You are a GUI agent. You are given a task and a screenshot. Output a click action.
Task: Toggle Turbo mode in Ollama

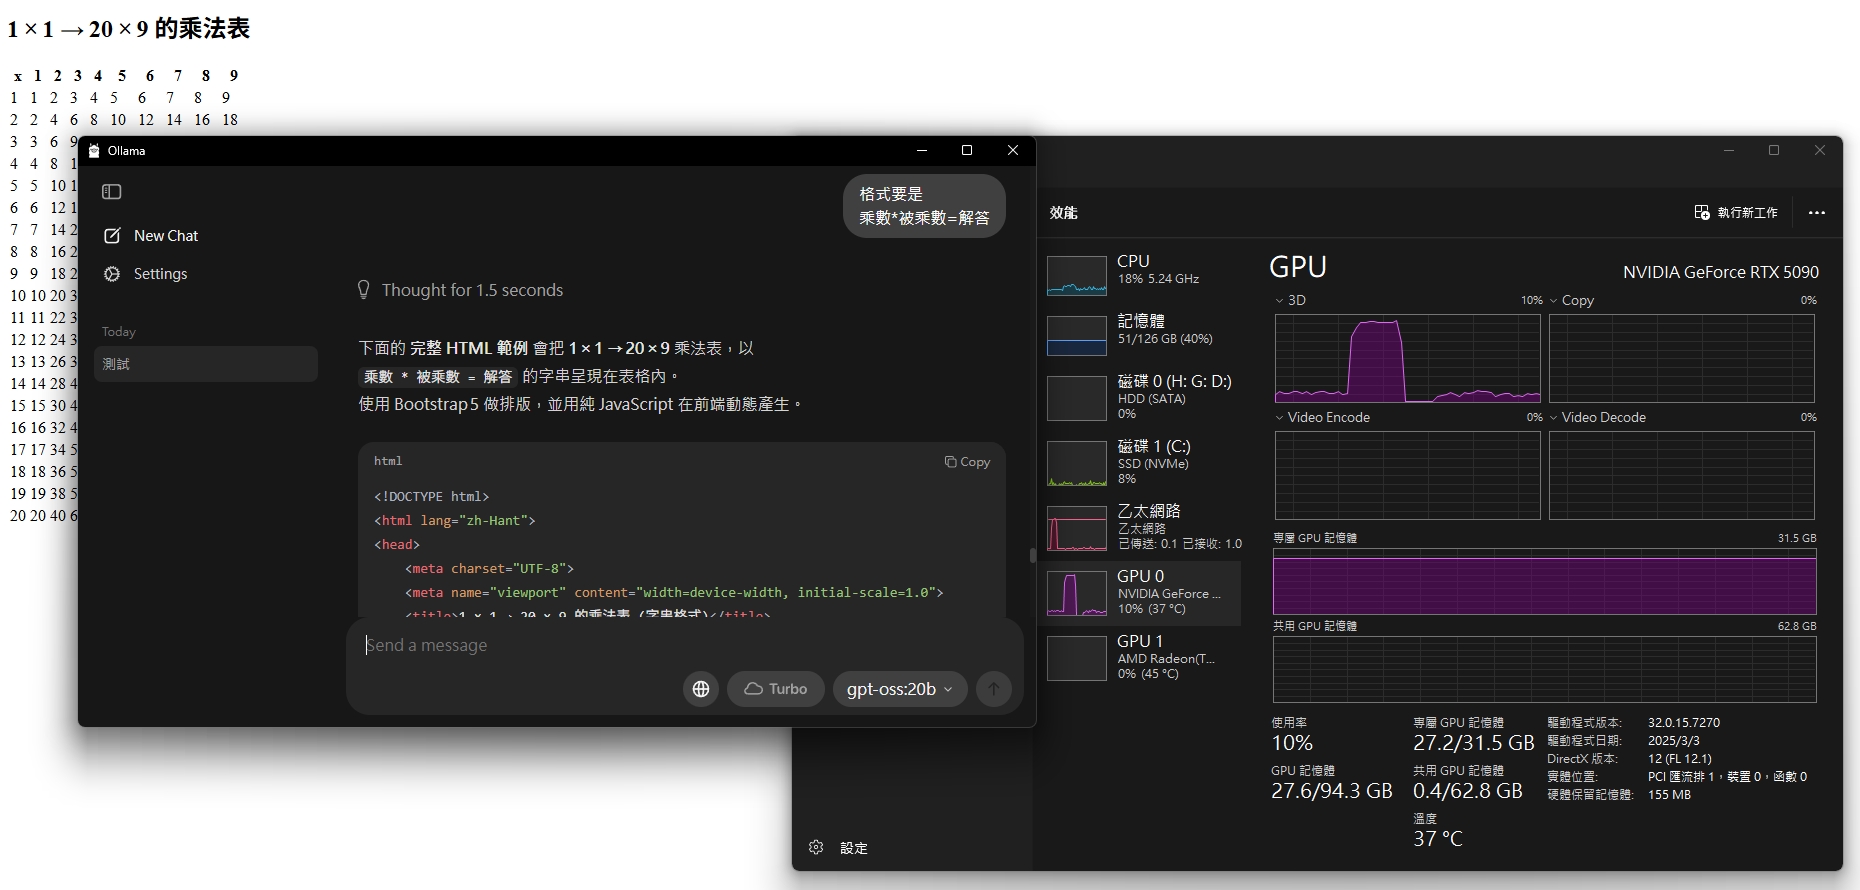tap(775, 689)
